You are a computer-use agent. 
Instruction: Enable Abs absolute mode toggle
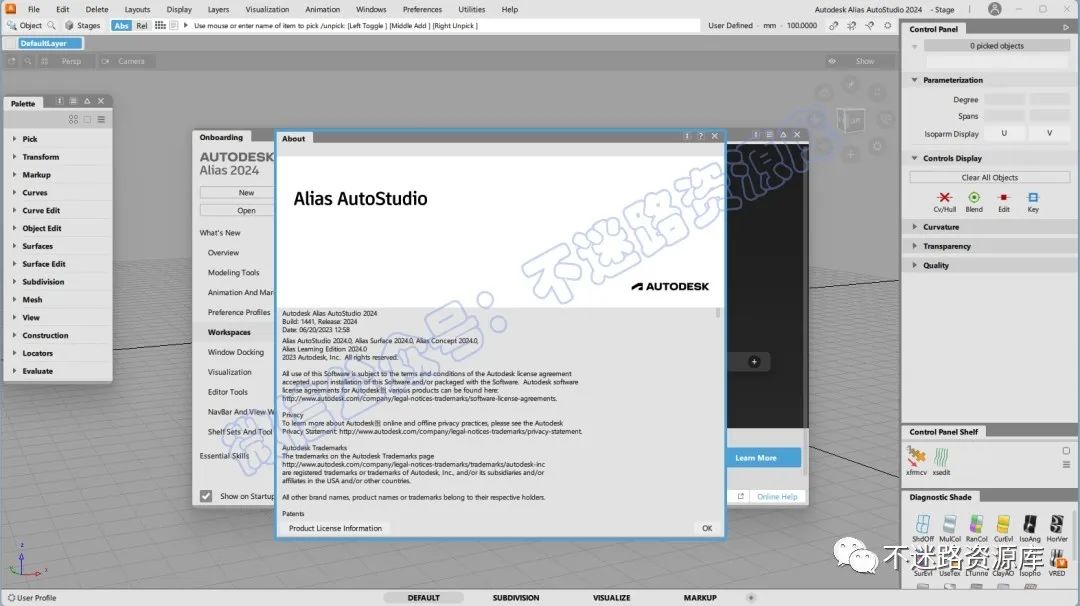tap(121, 25)
